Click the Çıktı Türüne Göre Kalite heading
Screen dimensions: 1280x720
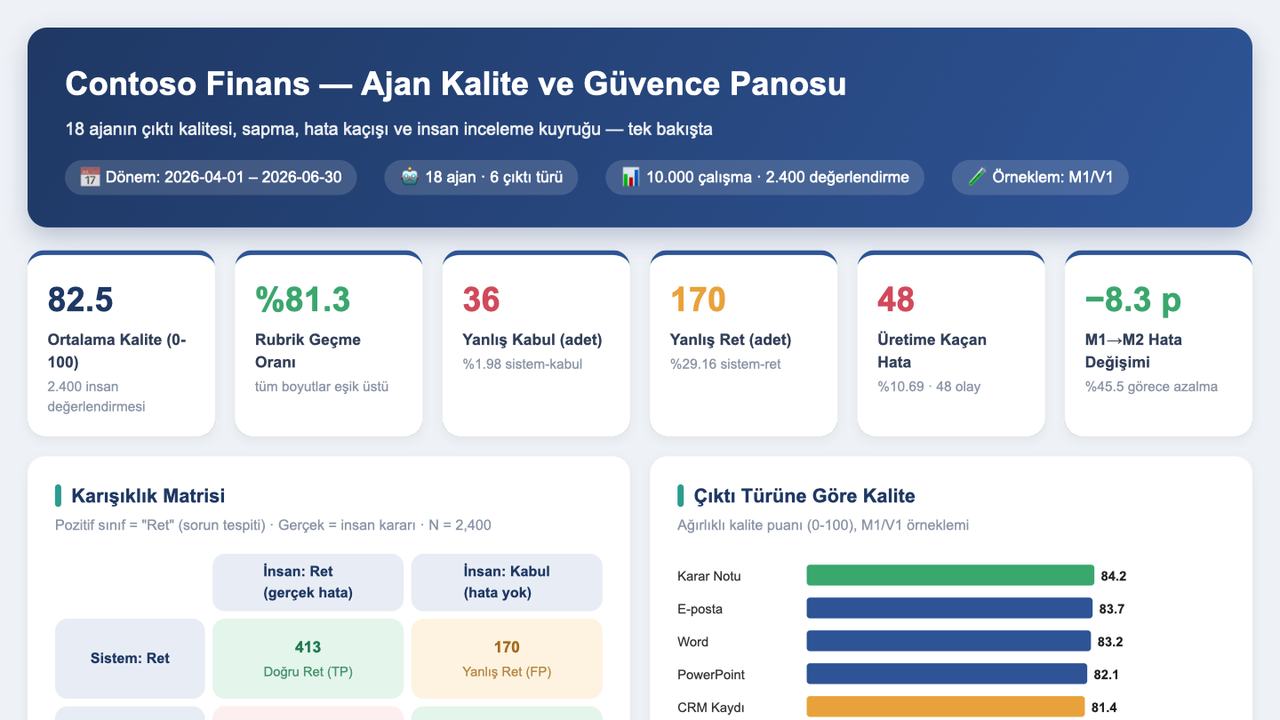[804, 496]
